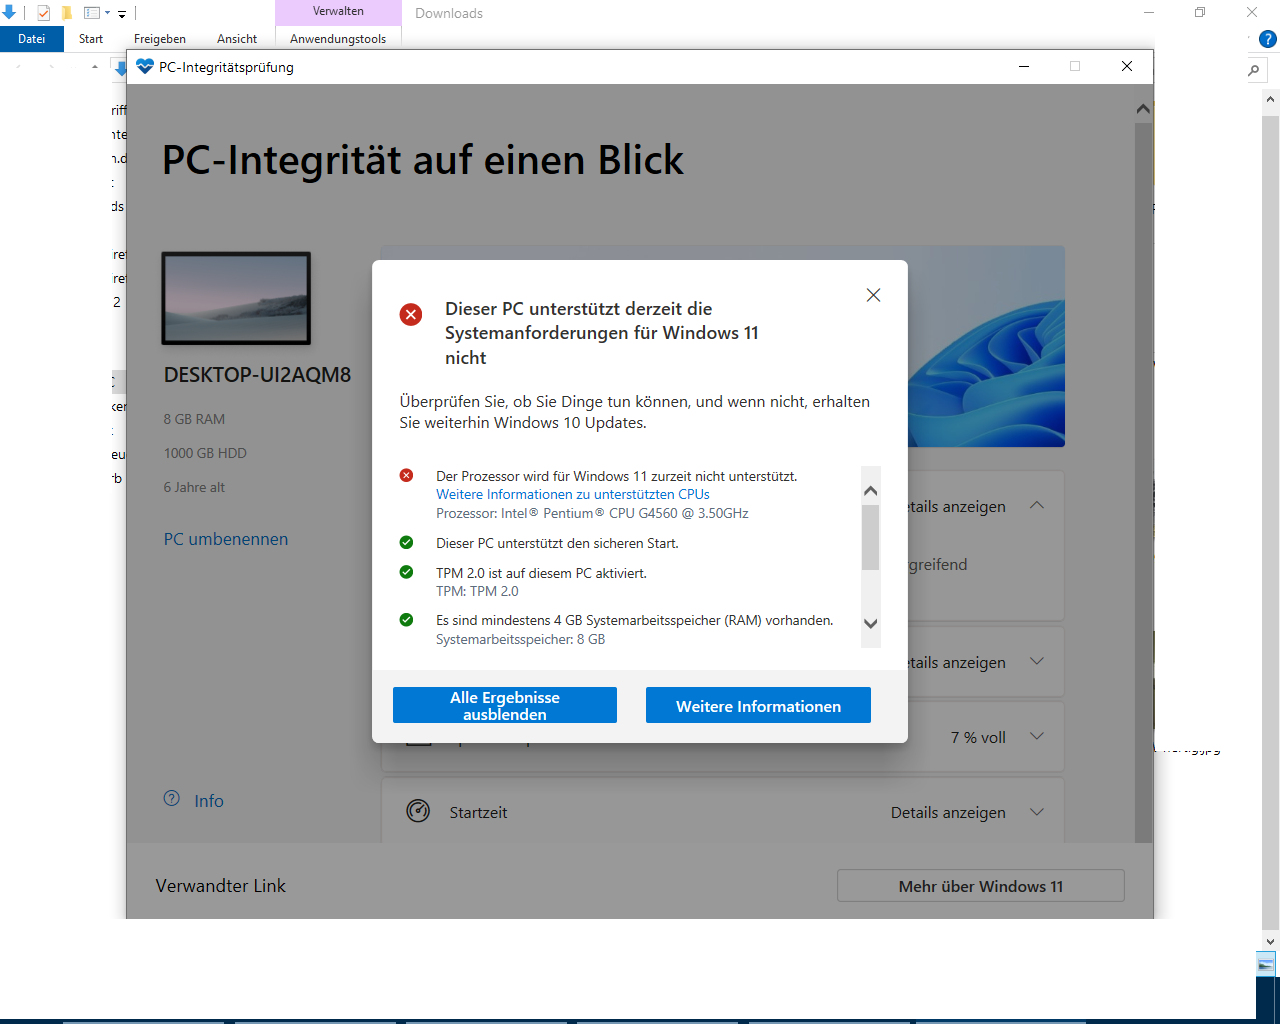Click the Explorer window scrollbar up arrow
The width and height of the screenshot is (1280, 1024).
pyautogui.click(x=1272, y=99)
